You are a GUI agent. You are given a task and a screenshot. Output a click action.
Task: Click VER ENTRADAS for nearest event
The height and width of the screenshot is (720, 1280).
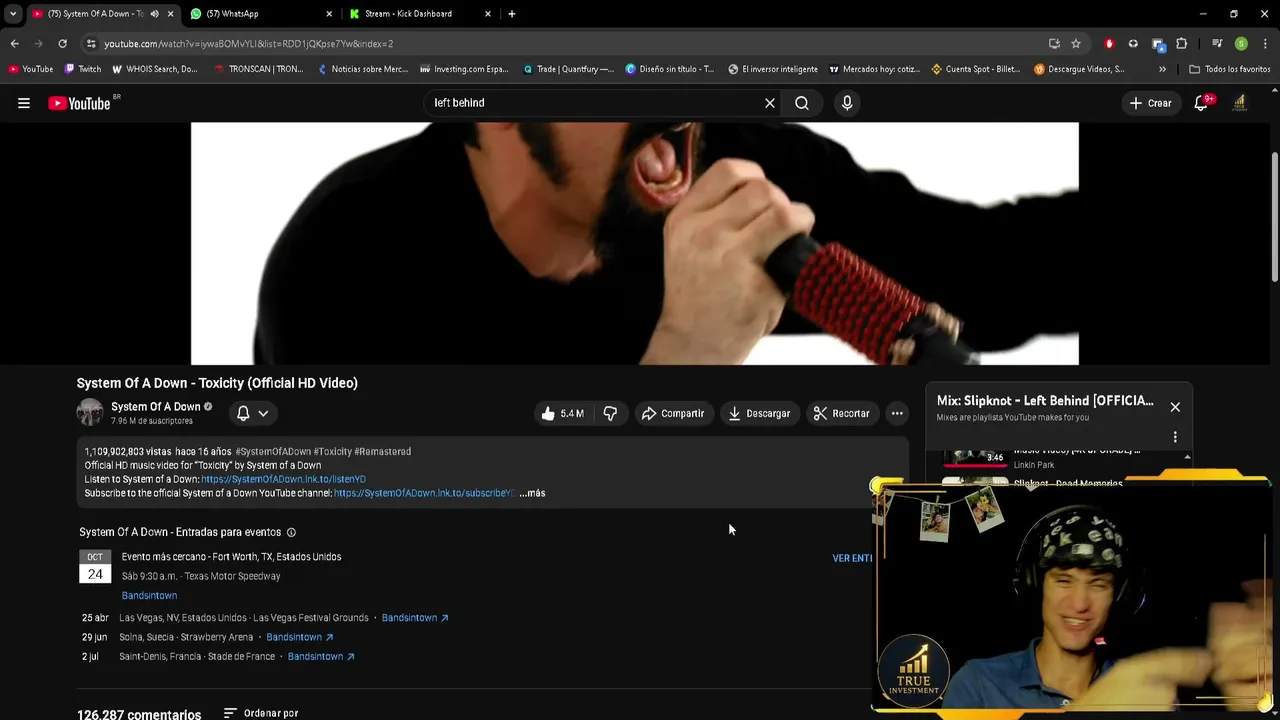[852, 558]
